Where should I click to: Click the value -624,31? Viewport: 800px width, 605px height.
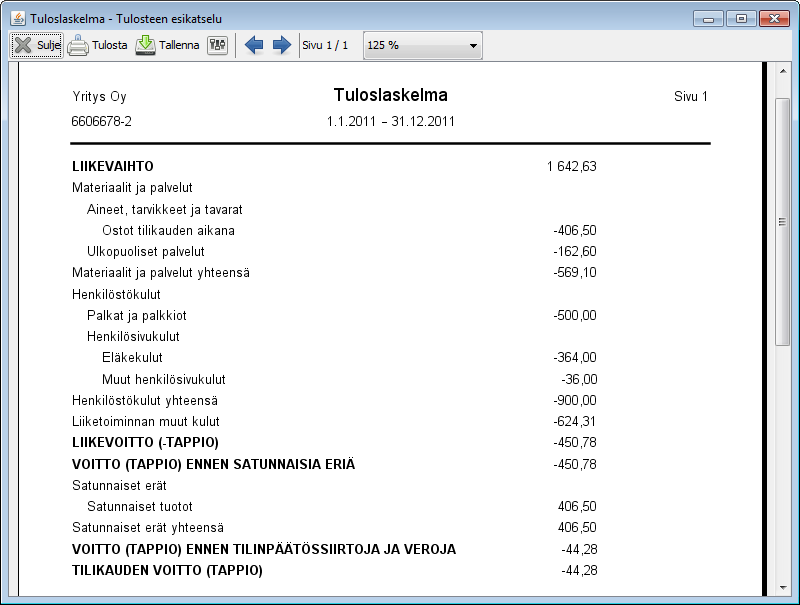(x=574, y=421)
